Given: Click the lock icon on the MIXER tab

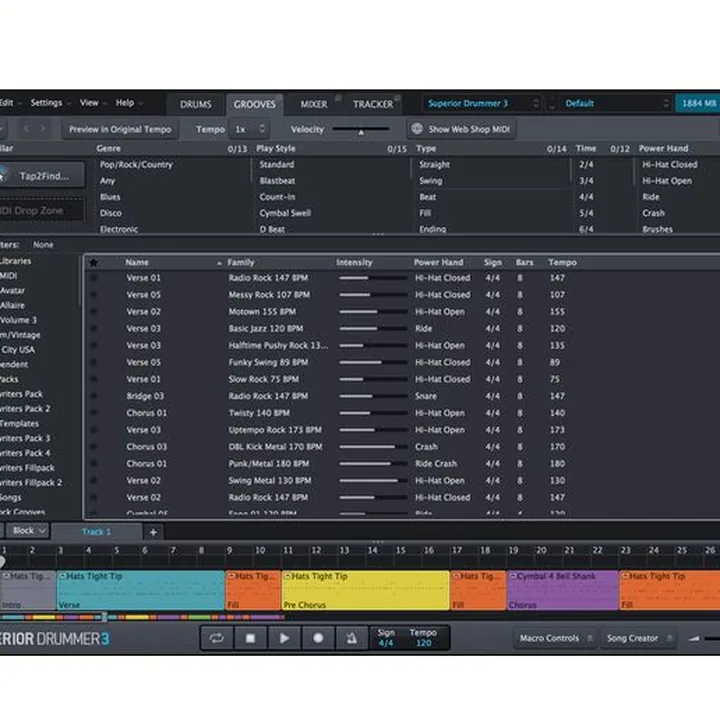Looking at the screenshot, I should 338,97.
